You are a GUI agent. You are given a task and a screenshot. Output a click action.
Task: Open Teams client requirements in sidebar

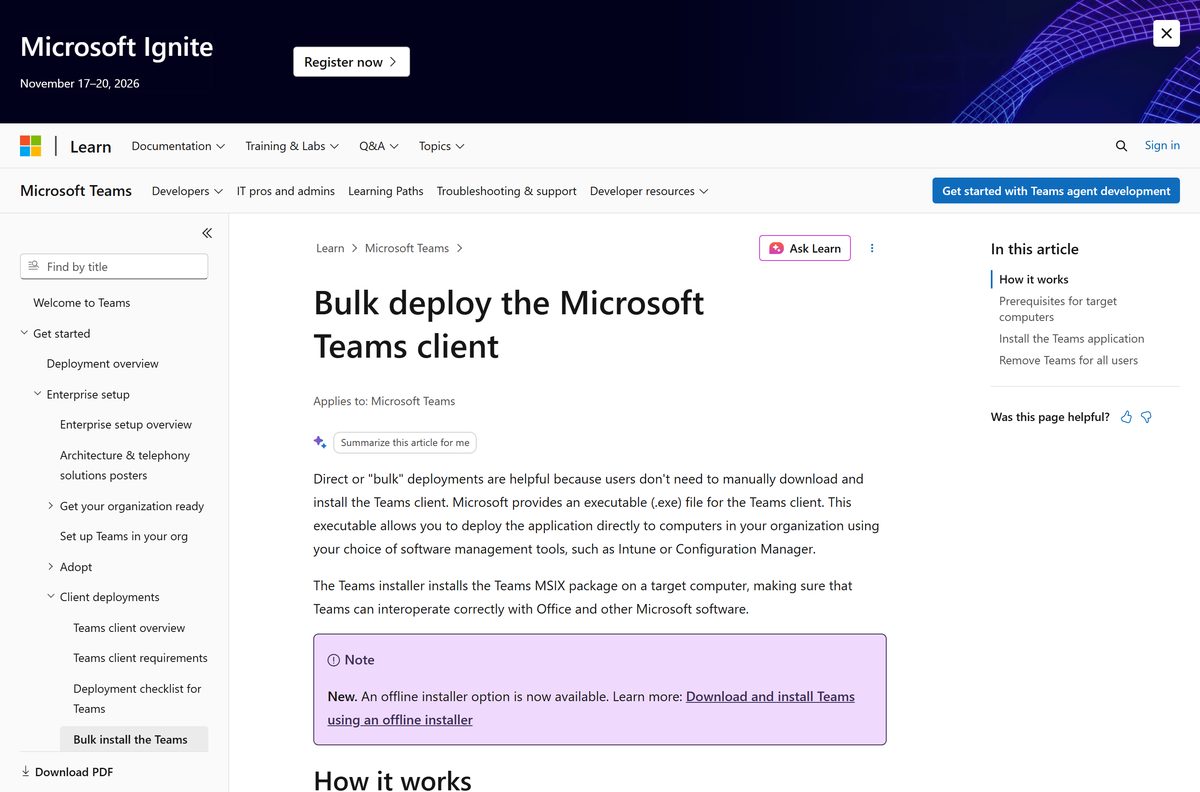(141, 658)
